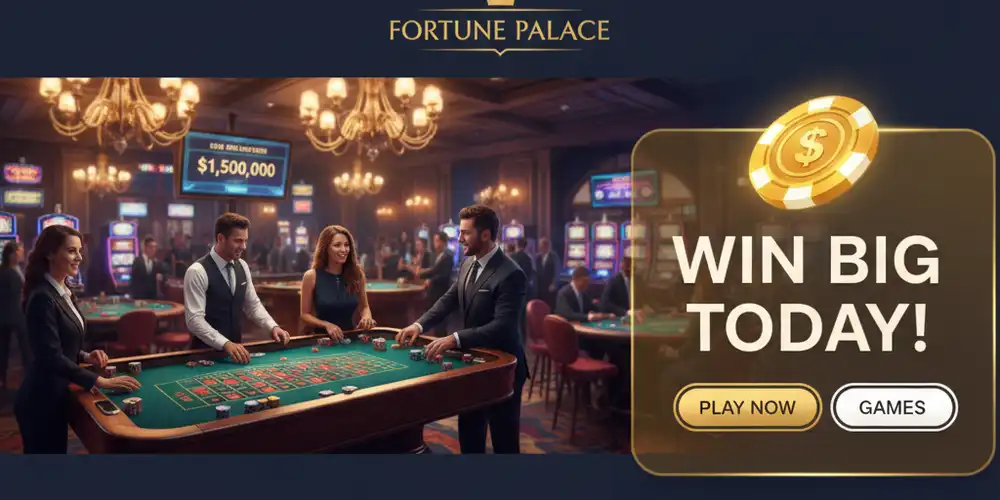Click the gold dollar casino chip icon
Viewport: 1000px width, 500px height.
[813, 152]
